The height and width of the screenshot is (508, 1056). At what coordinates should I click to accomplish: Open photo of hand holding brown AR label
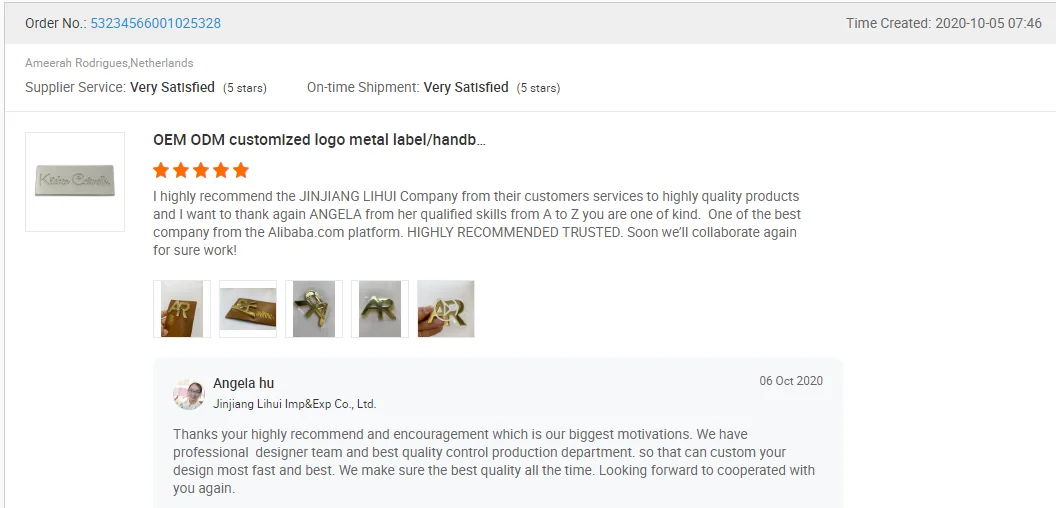182,308
